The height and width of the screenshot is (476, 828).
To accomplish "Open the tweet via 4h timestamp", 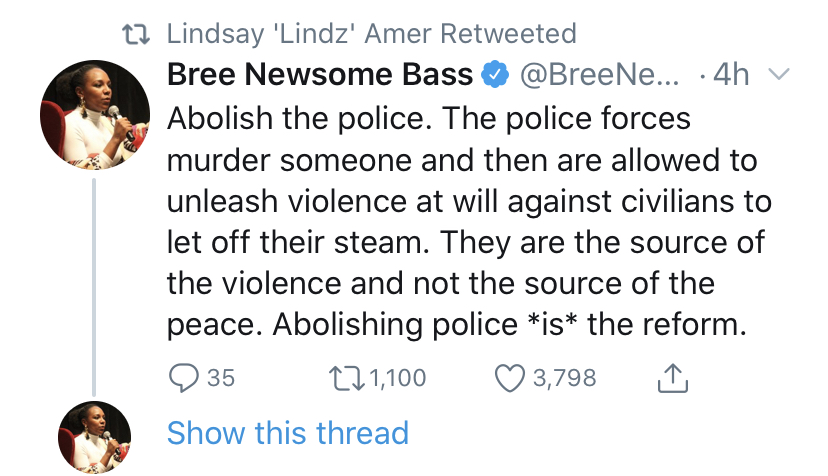I will (731, 74).
